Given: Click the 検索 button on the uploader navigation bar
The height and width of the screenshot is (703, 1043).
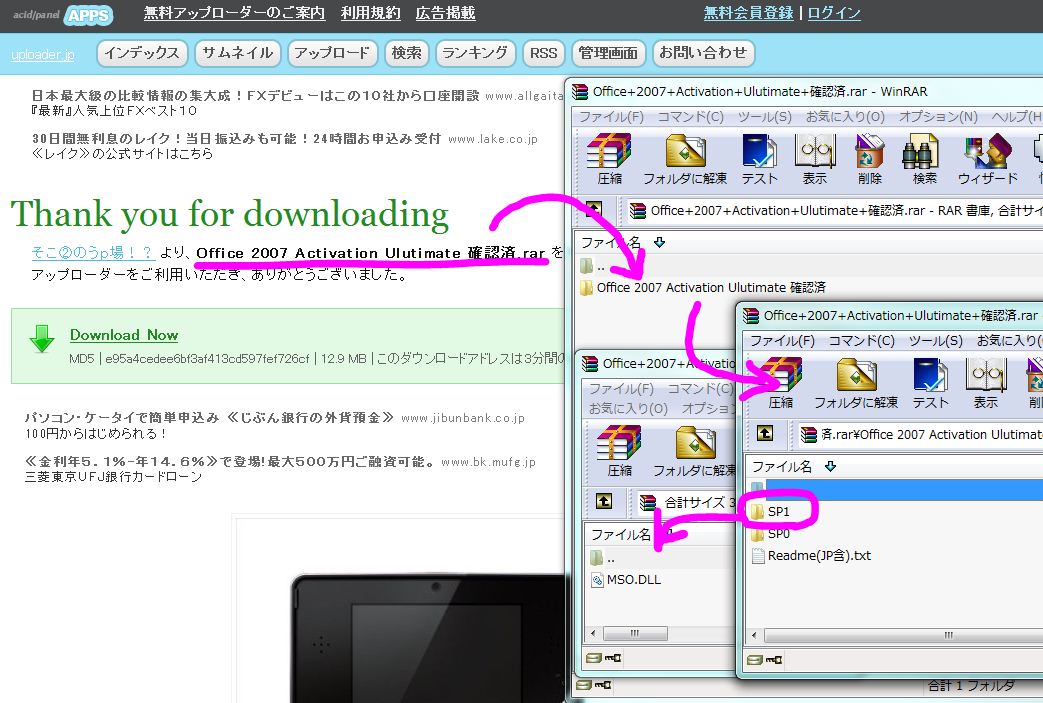Looking at the screenshot, I should [x=406, y=53].
